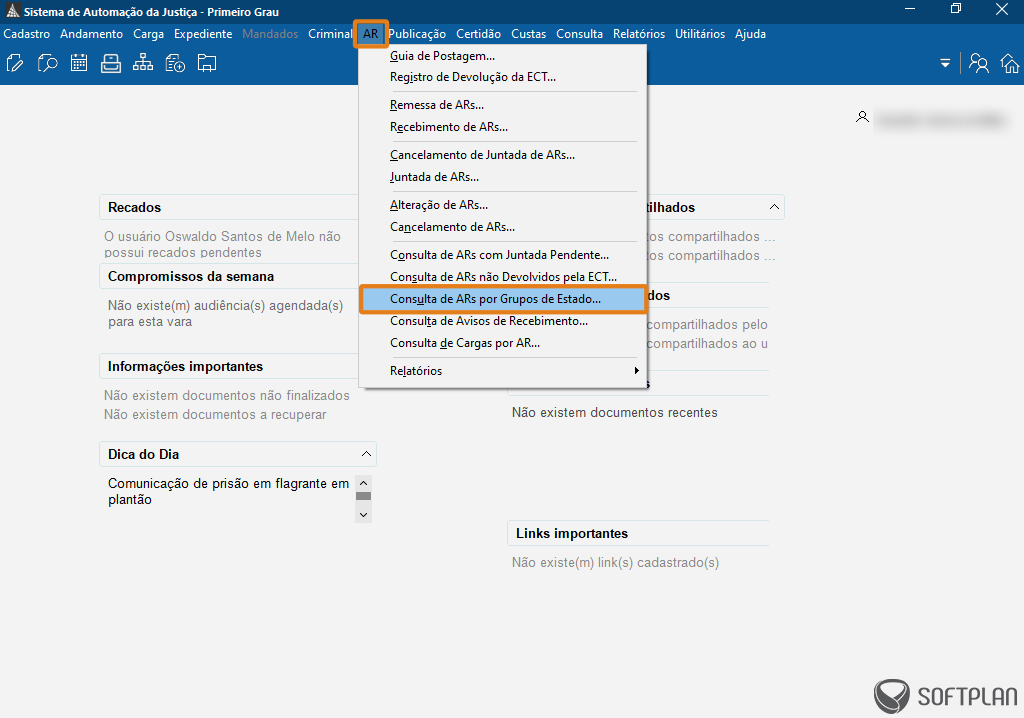Click the application icon in the title bar
The width and height of the screenshot is (1024, 718).
[12, 11]
